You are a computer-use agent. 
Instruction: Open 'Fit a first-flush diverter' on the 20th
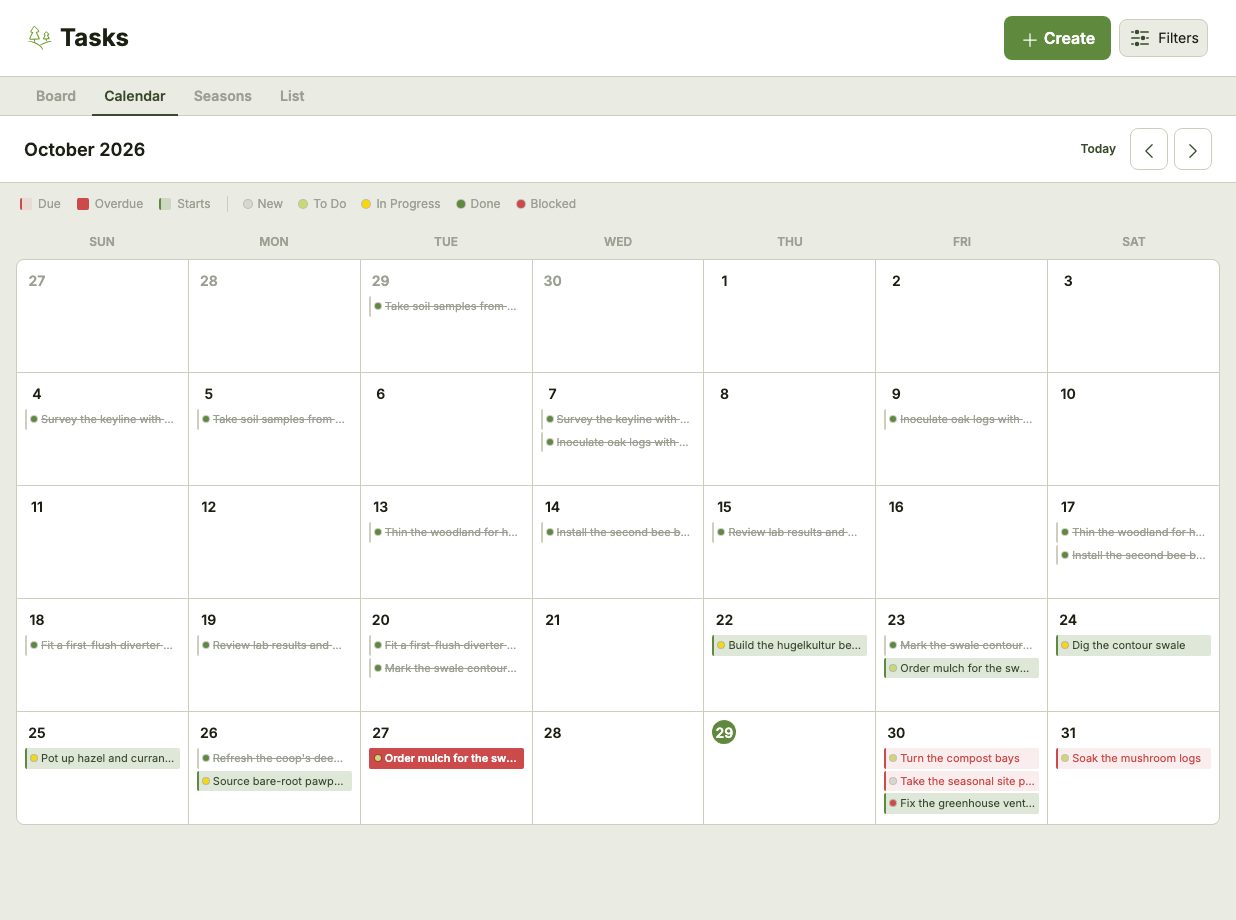(x=446, y=645)
